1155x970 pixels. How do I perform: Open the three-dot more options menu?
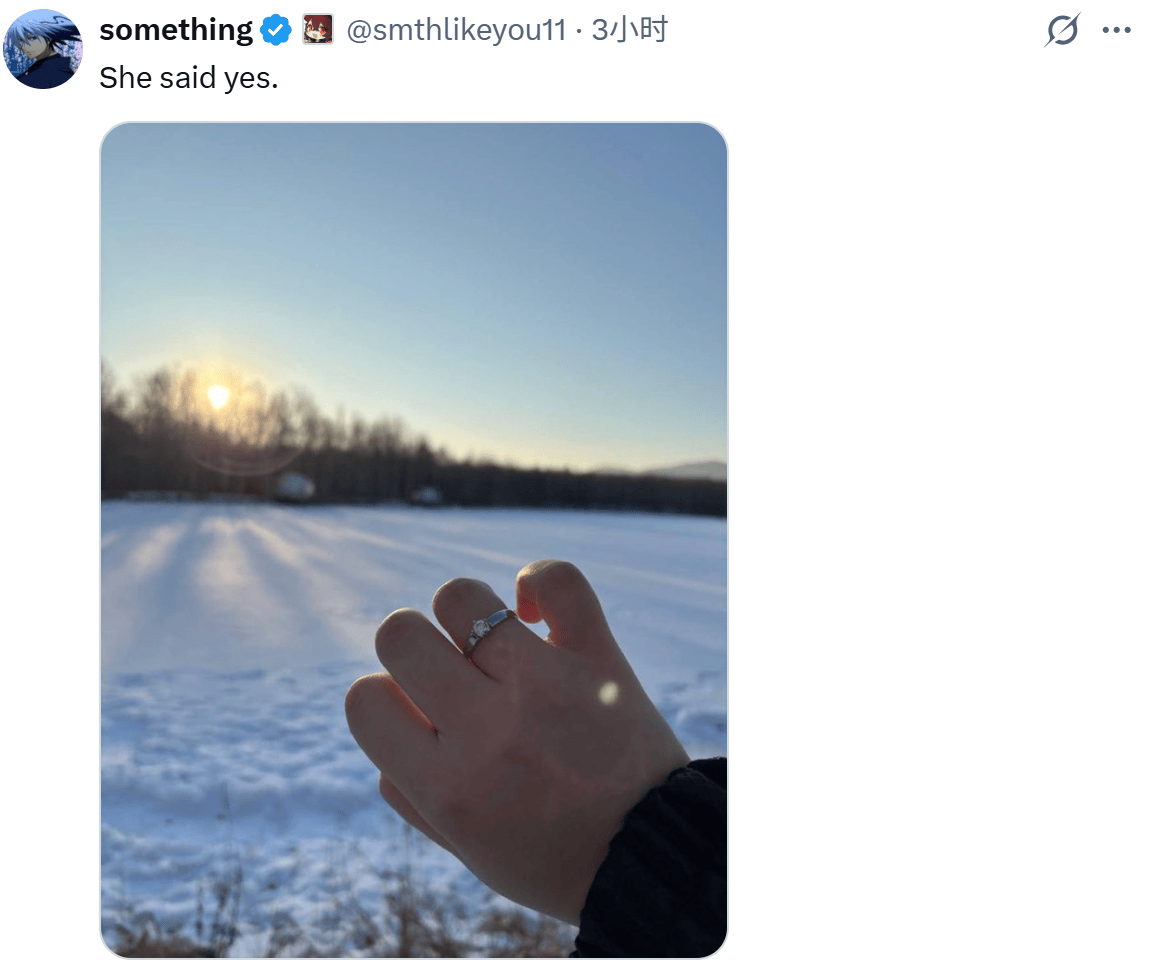pos(1116,30)
